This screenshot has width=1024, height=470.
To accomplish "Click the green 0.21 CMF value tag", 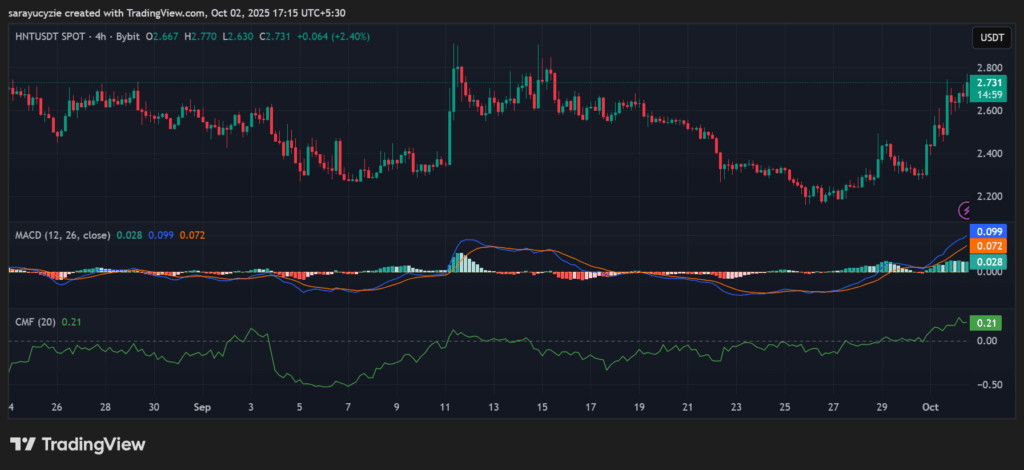I will point(987,323).
